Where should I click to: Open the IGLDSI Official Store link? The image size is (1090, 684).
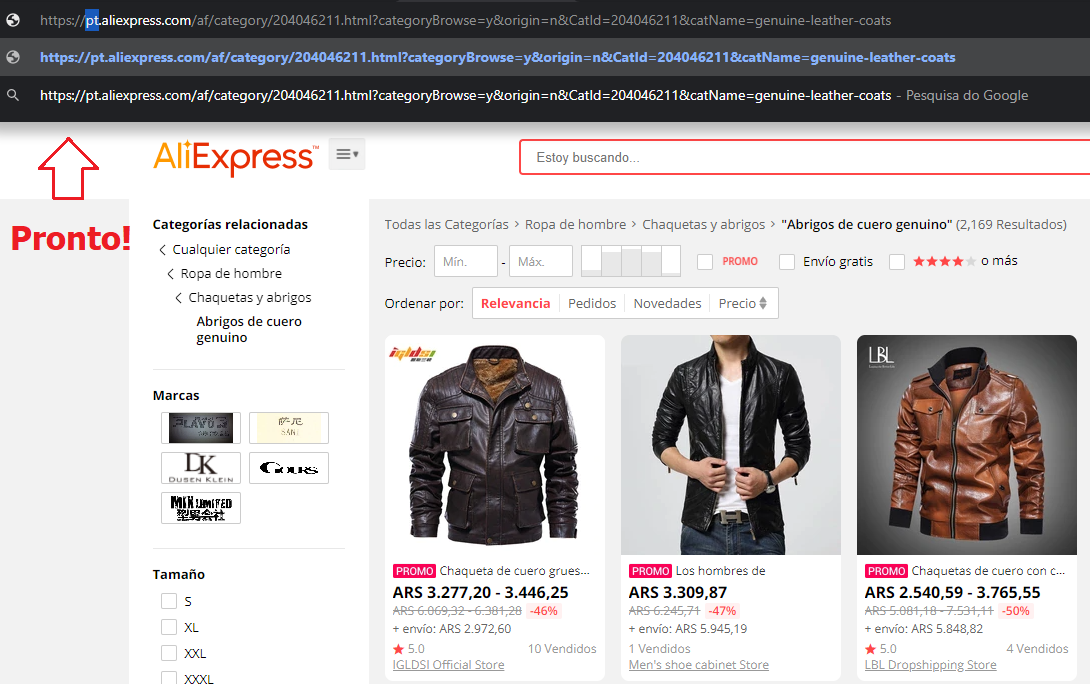tap(448, 664)
